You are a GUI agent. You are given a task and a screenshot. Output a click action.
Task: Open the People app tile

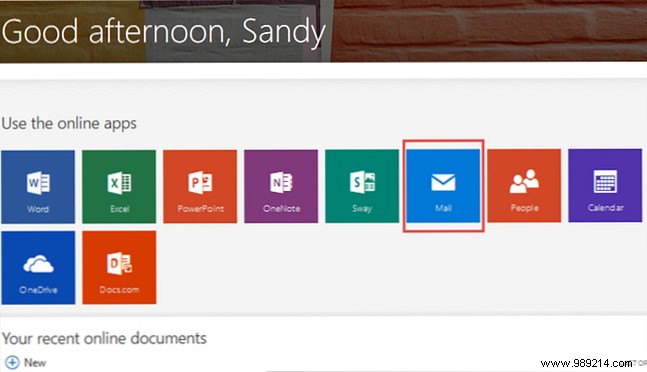click(x=524, y=186)
